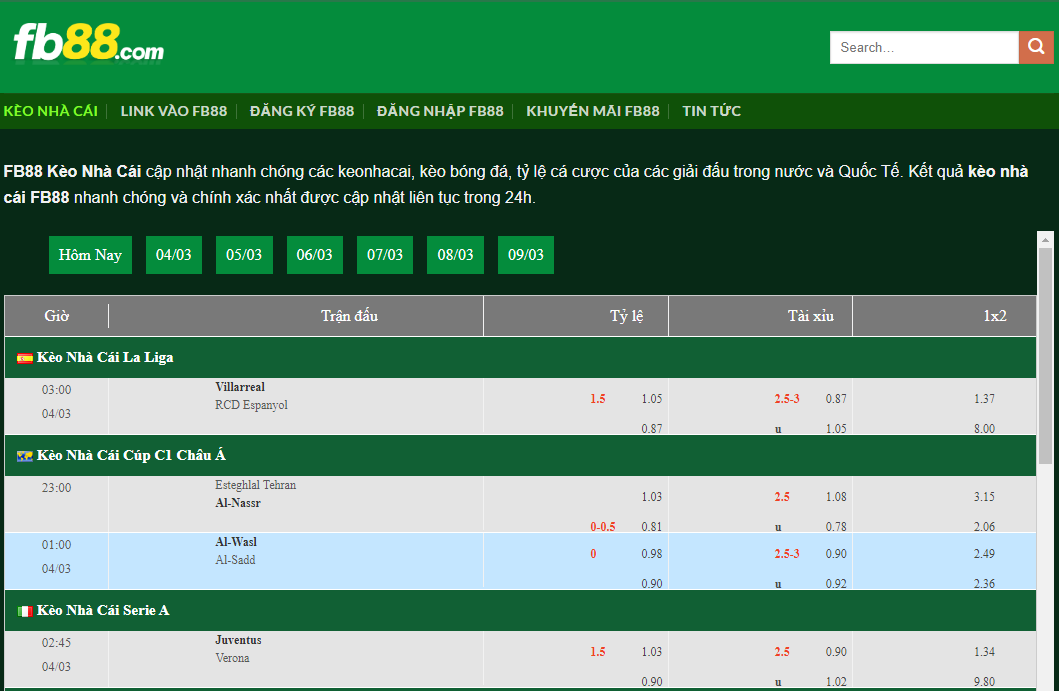The width and height of the screenshot is (1059, 691).
Task: Click the 03:00 kickoff time for Villarreal
Action: tap(56, 390)
